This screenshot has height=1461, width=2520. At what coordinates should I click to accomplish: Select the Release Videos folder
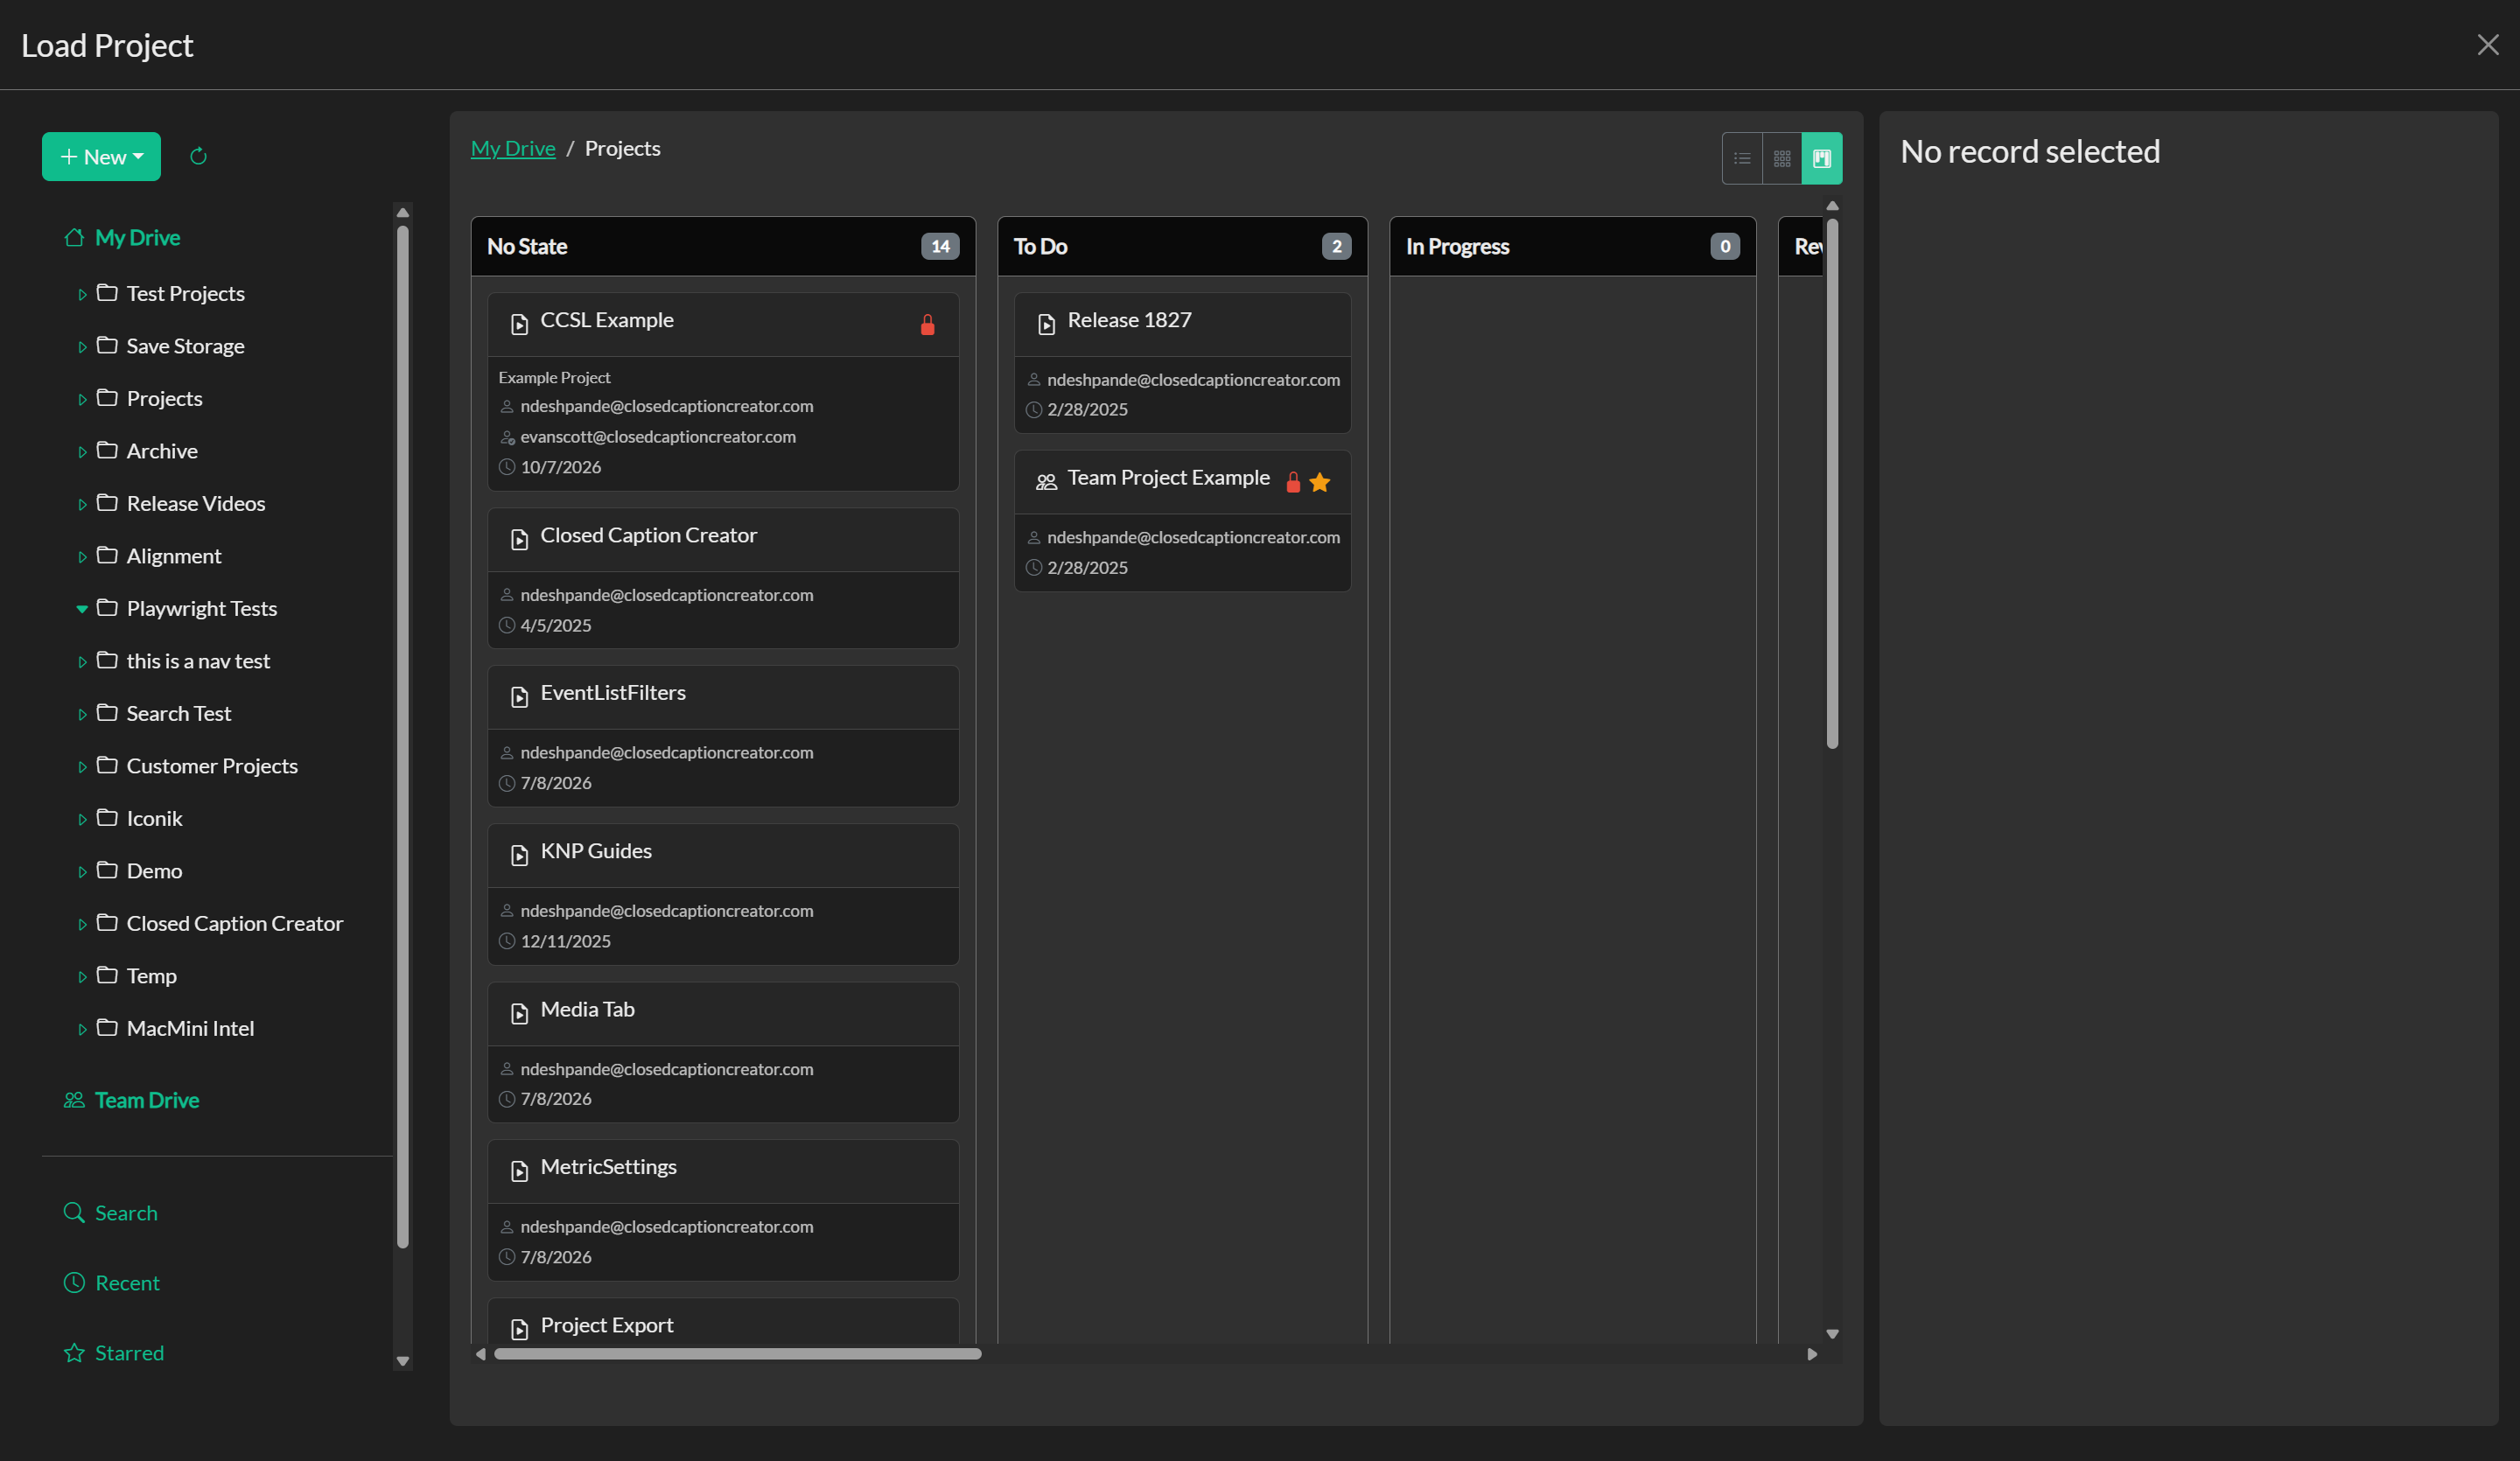[196, 503]
